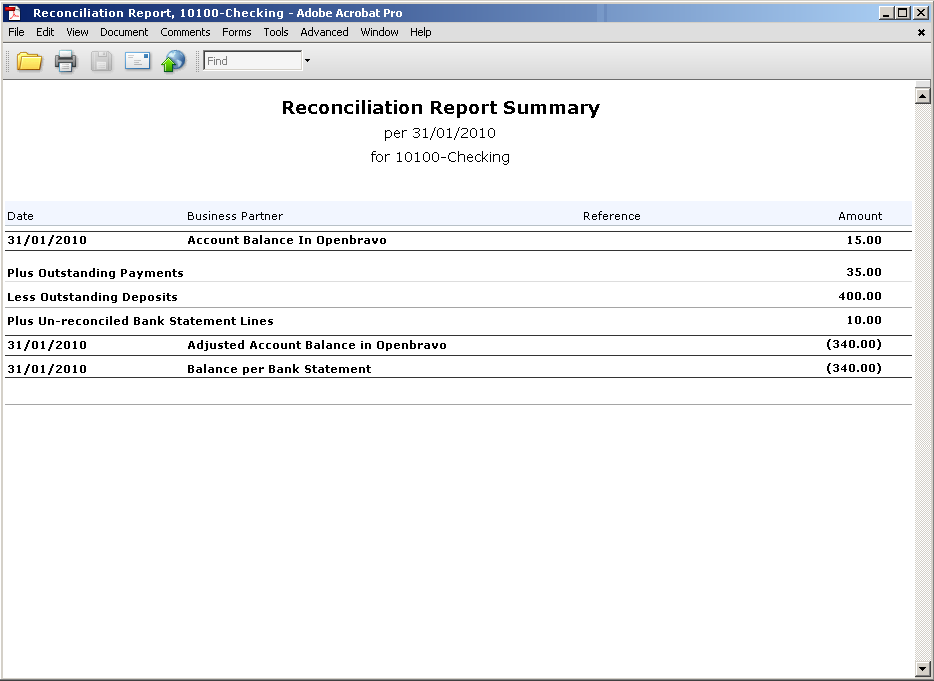Open the Tools menu

[276, 32]
